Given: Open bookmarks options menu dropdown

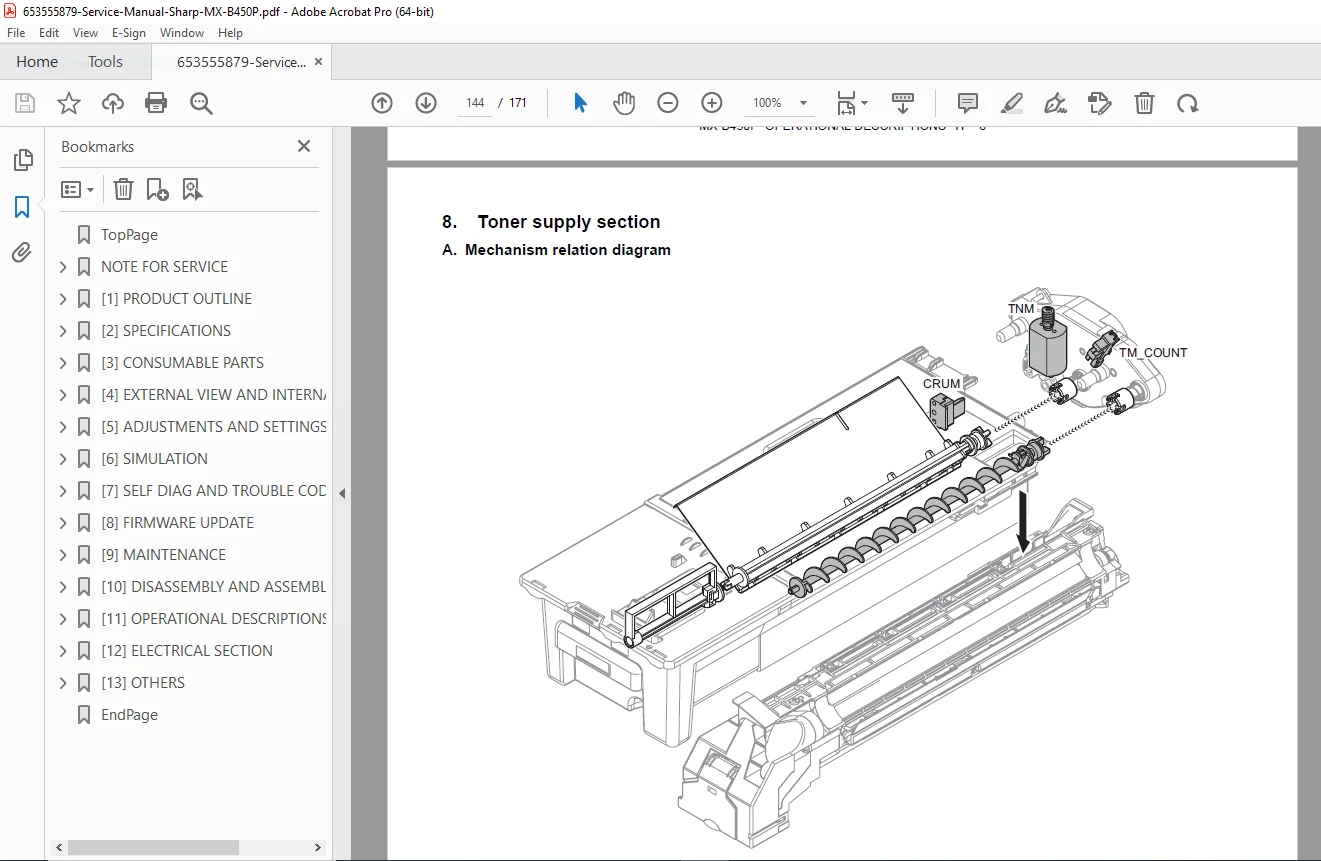Looking at the screenshot, I should tap(77, 189).
